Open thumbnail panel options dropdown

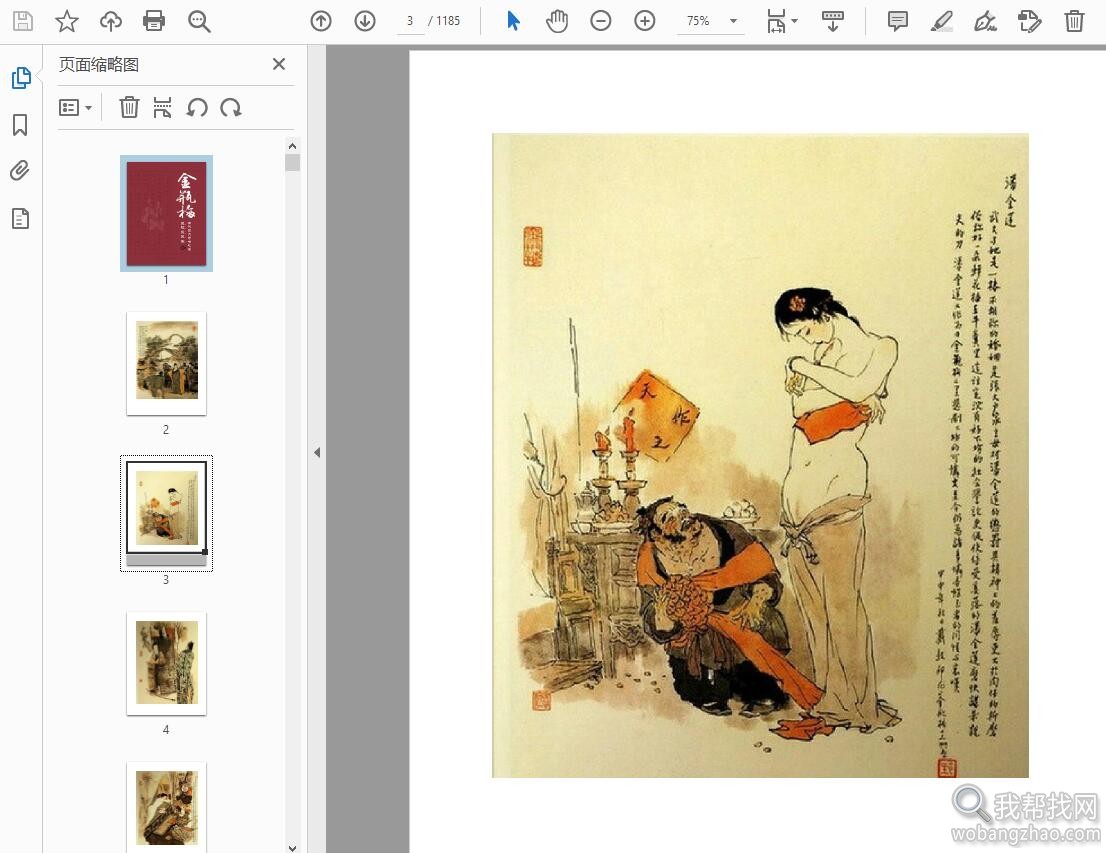click(x=75, y=108)
